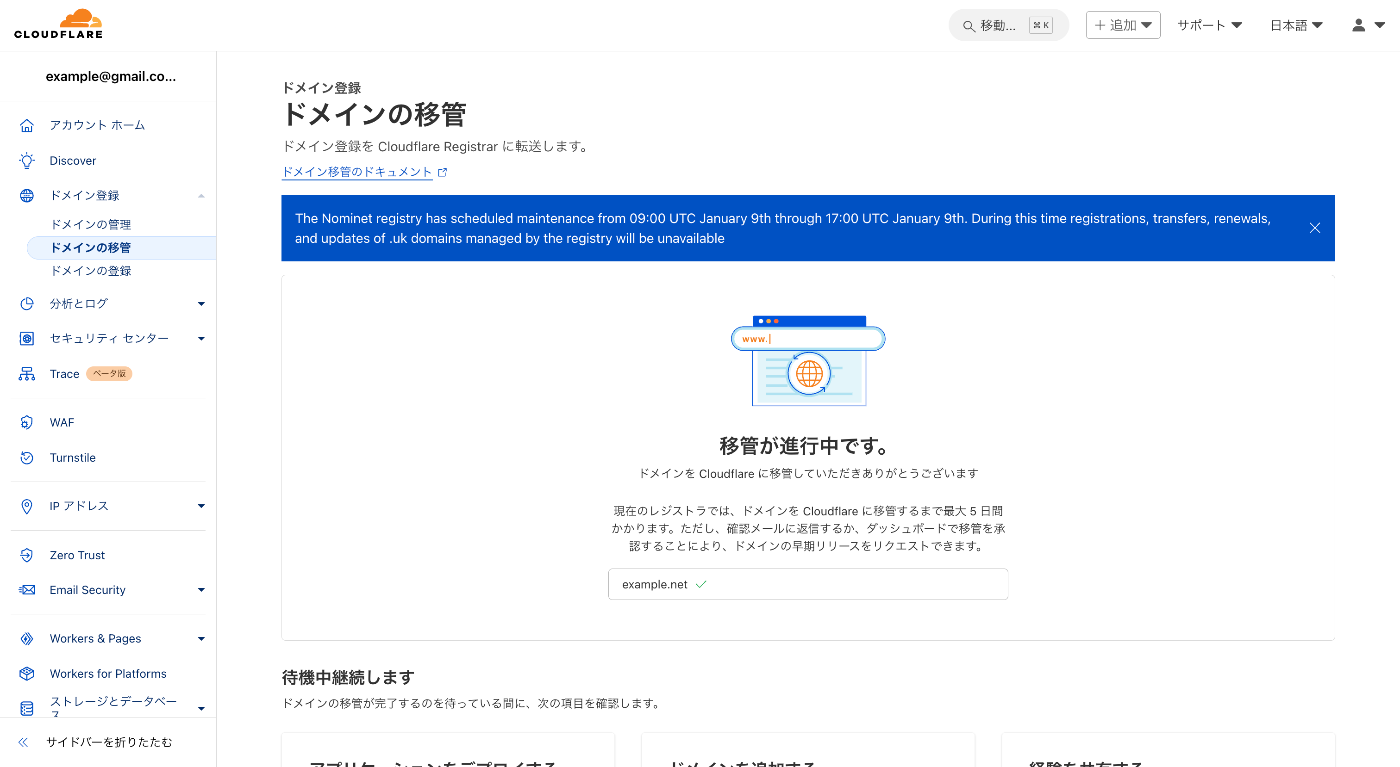Click the セキュリティ センター icon

point(27,339)
